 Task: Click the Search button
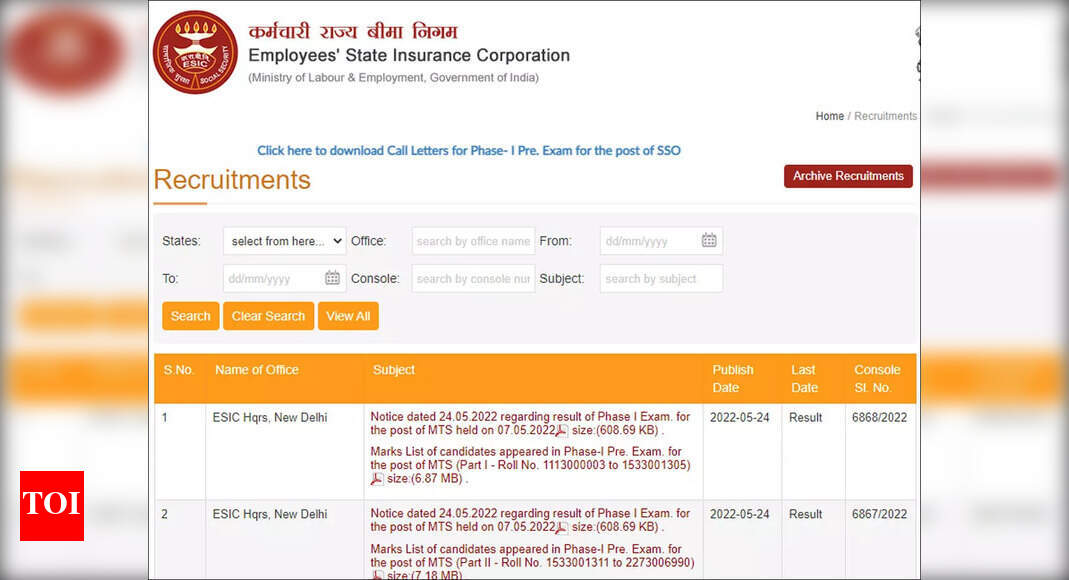tap(190, 315)
